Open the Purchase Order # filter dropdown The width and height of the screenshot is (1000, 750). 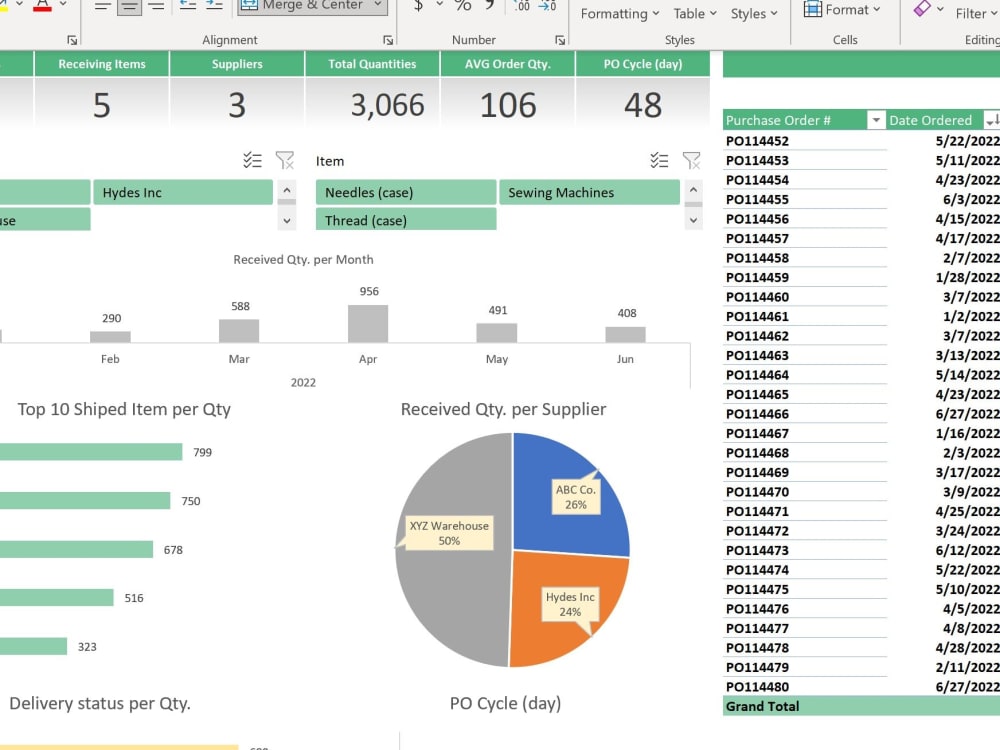point(877,120)
